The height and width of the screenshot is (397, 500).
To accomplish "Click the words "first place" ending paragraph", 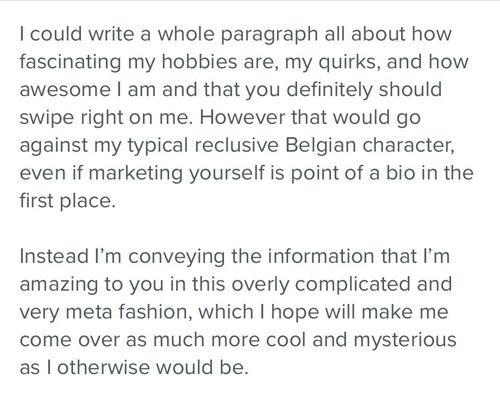I will click(x=67, y=201).
